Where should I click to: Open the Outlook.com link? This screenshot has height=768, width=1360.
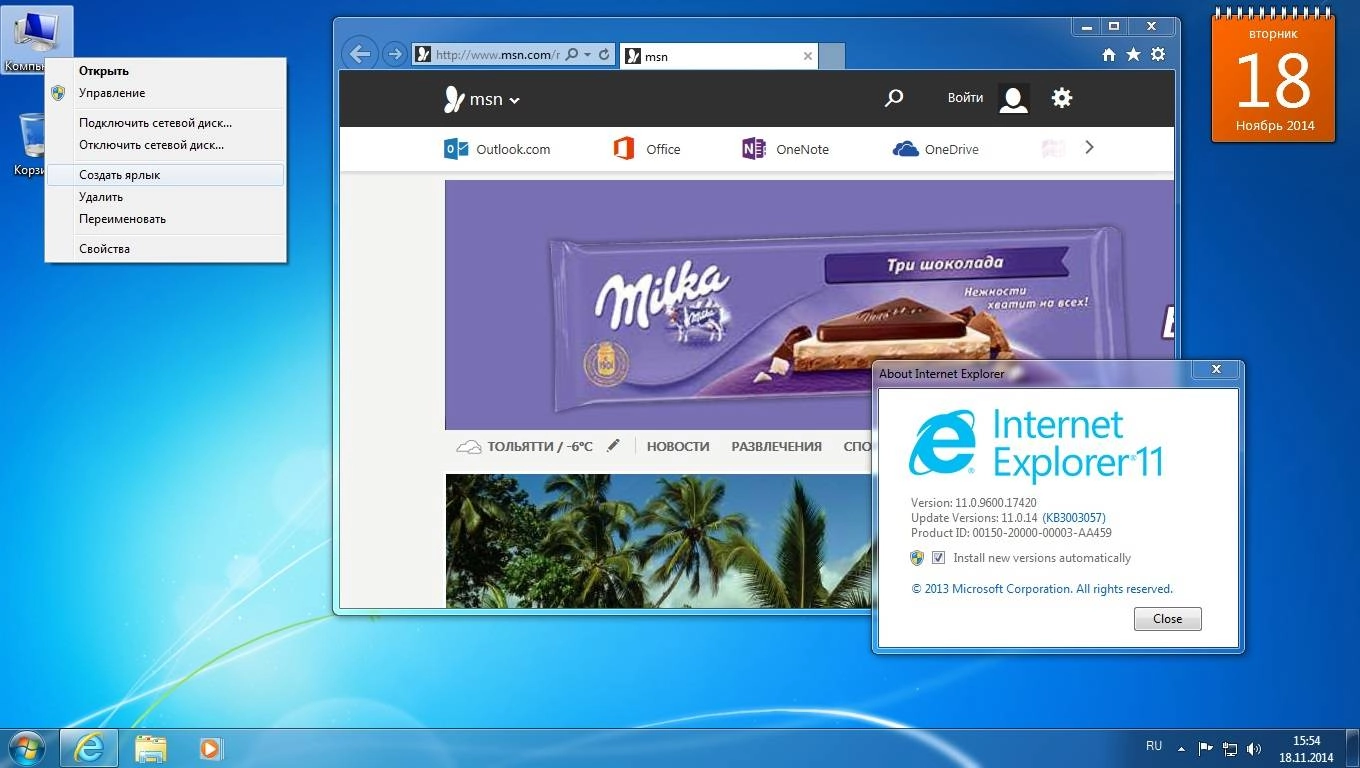497,149
